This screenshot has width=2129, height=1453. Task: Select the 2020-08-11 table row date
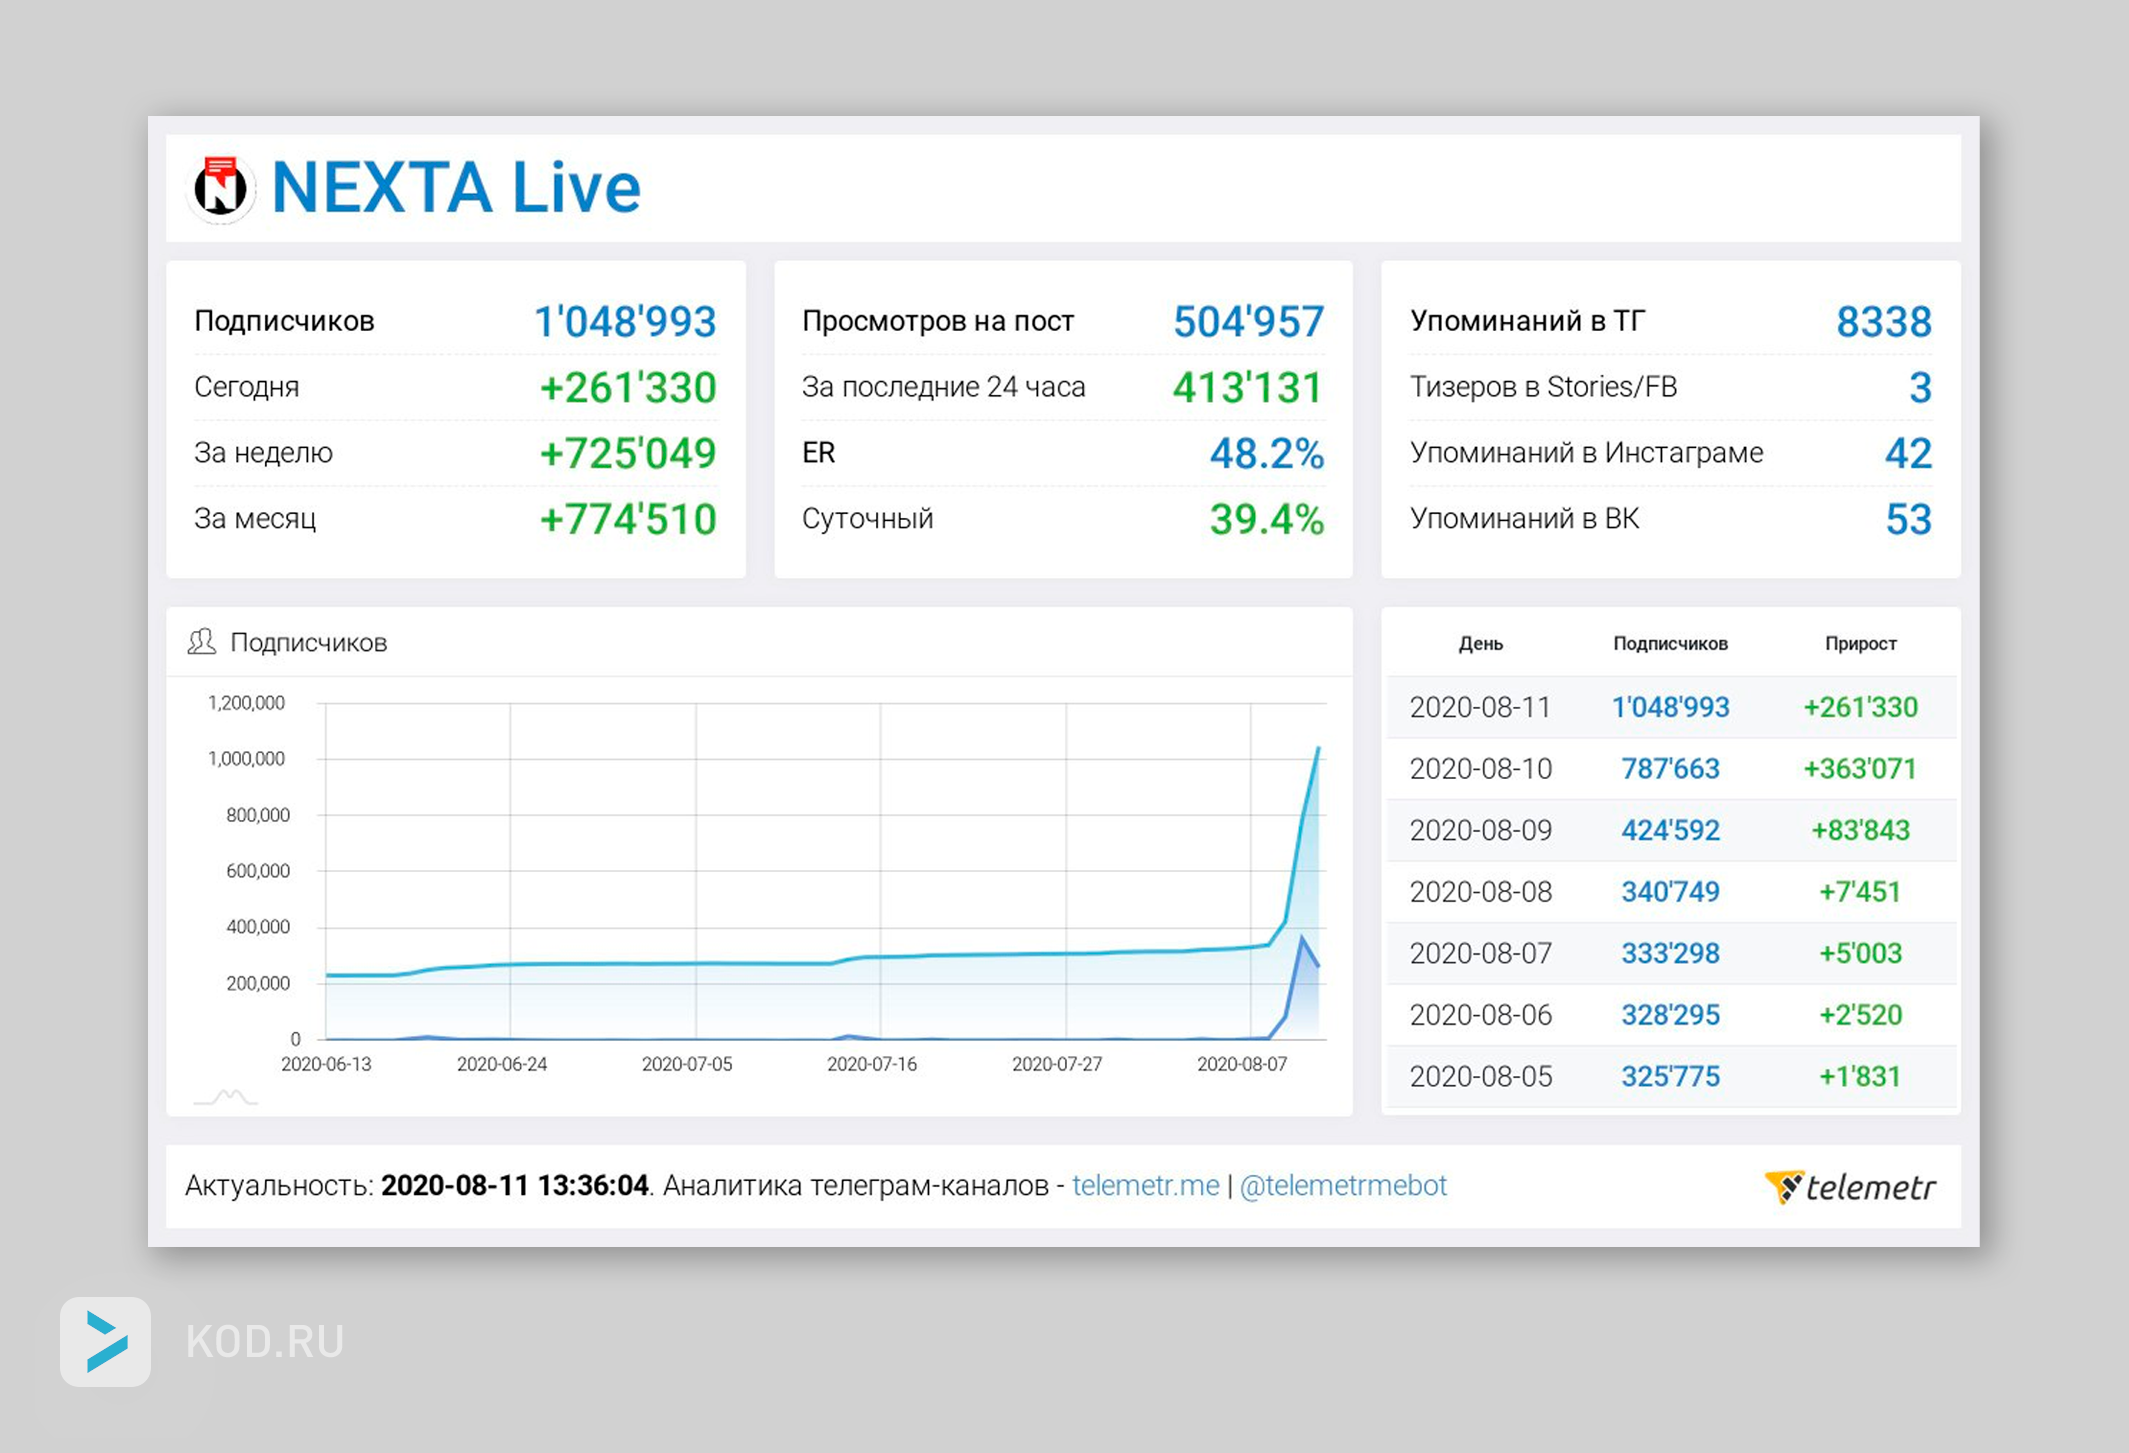click(1481, 707)
